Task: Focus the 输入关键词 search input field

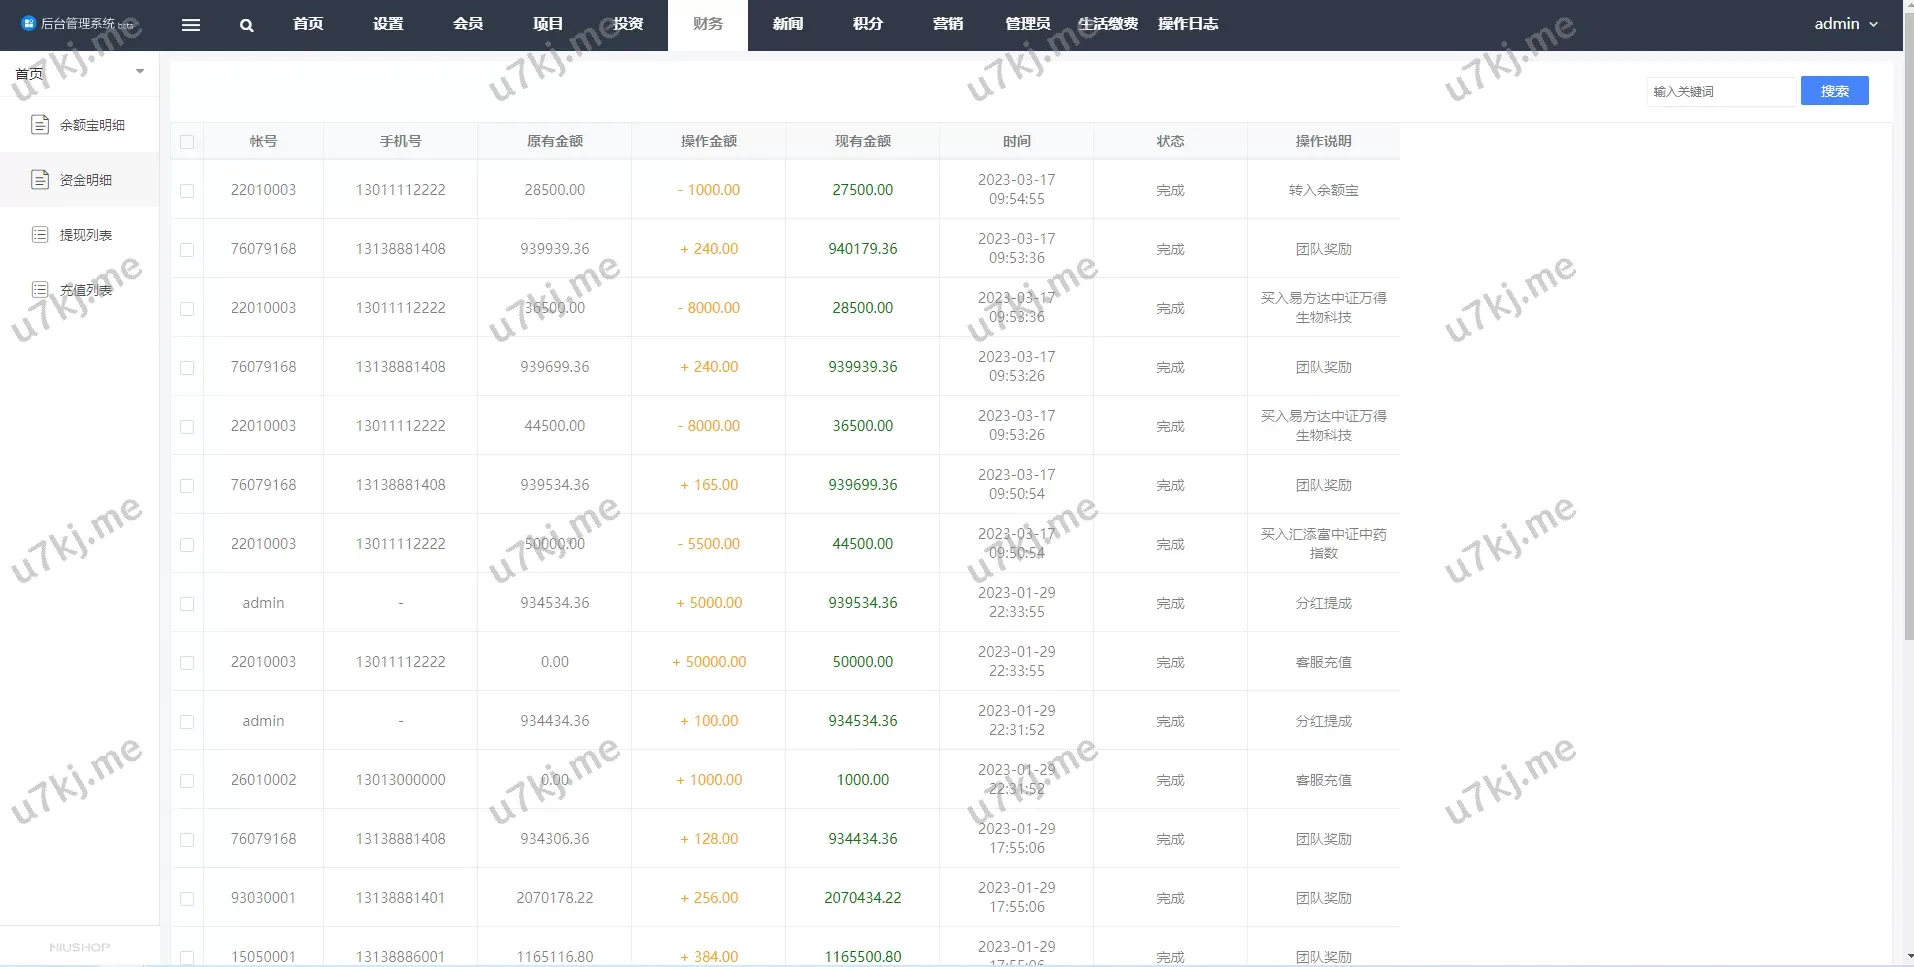Action: pos(1720,91)
